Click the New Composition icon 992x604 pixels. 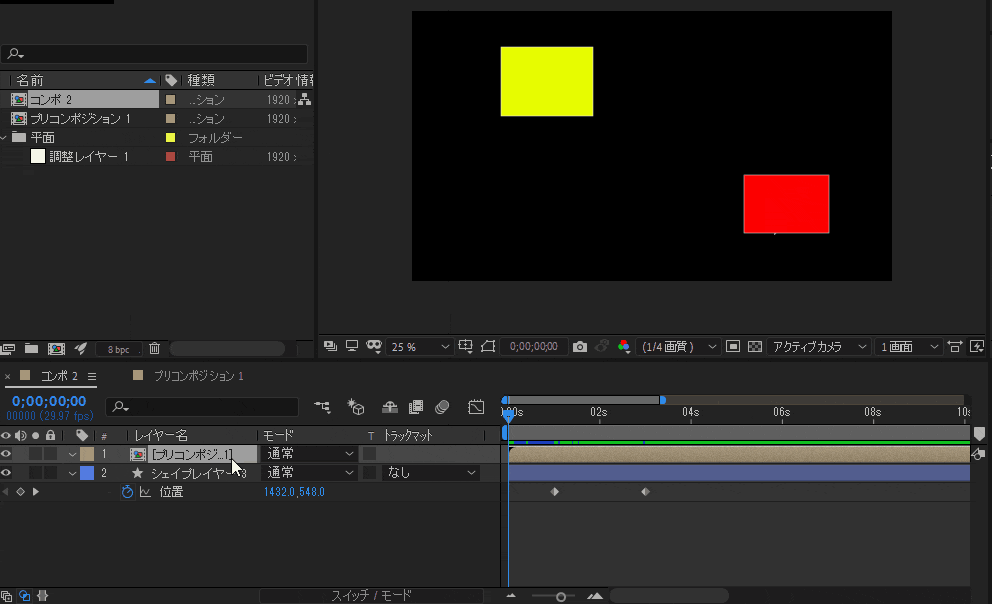click(x=56, y=348)
